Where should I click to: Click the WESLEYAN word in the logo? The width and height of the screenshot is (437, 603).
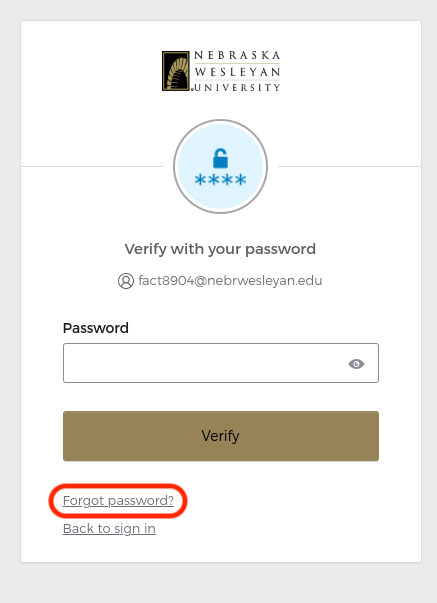pos(237,72)
